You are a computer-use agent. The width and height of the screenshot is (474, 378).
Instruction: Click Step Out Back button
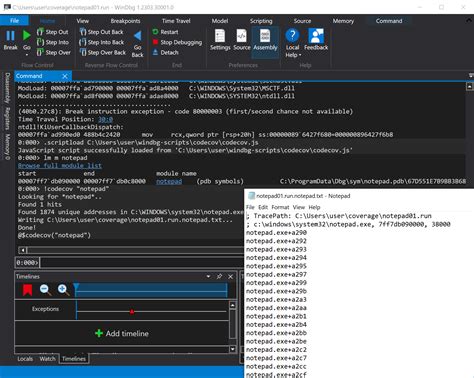(102, 32)
